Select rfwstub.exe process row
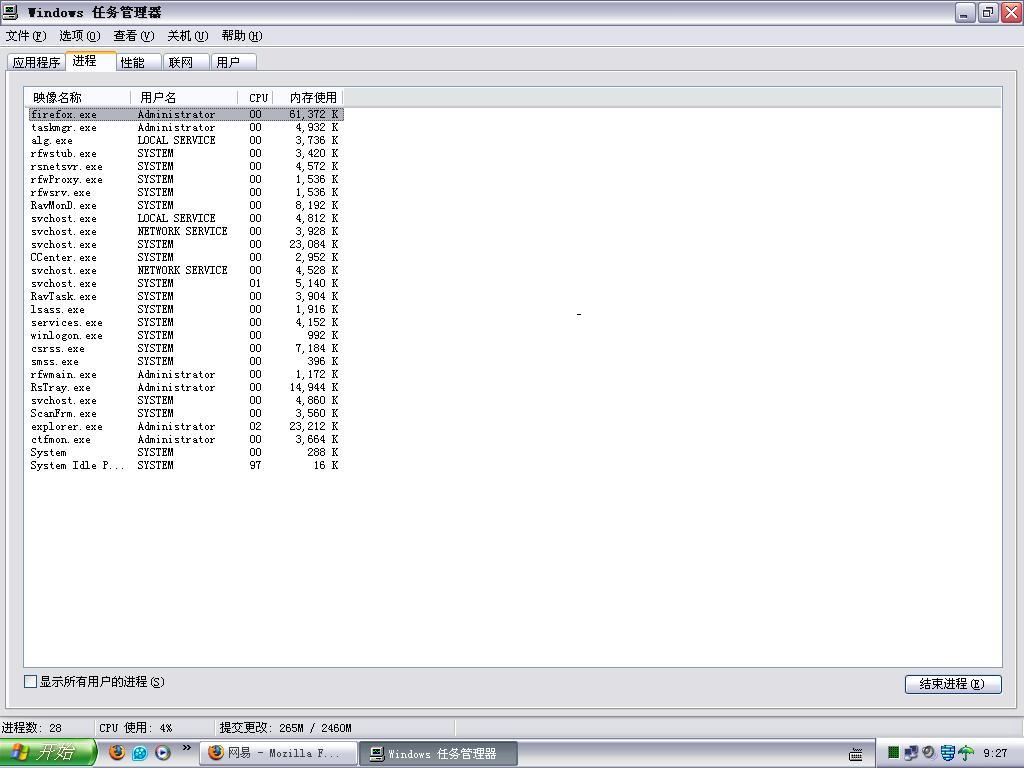The height and width of the screenshot is (768, 1024). (x=186, y=153)
